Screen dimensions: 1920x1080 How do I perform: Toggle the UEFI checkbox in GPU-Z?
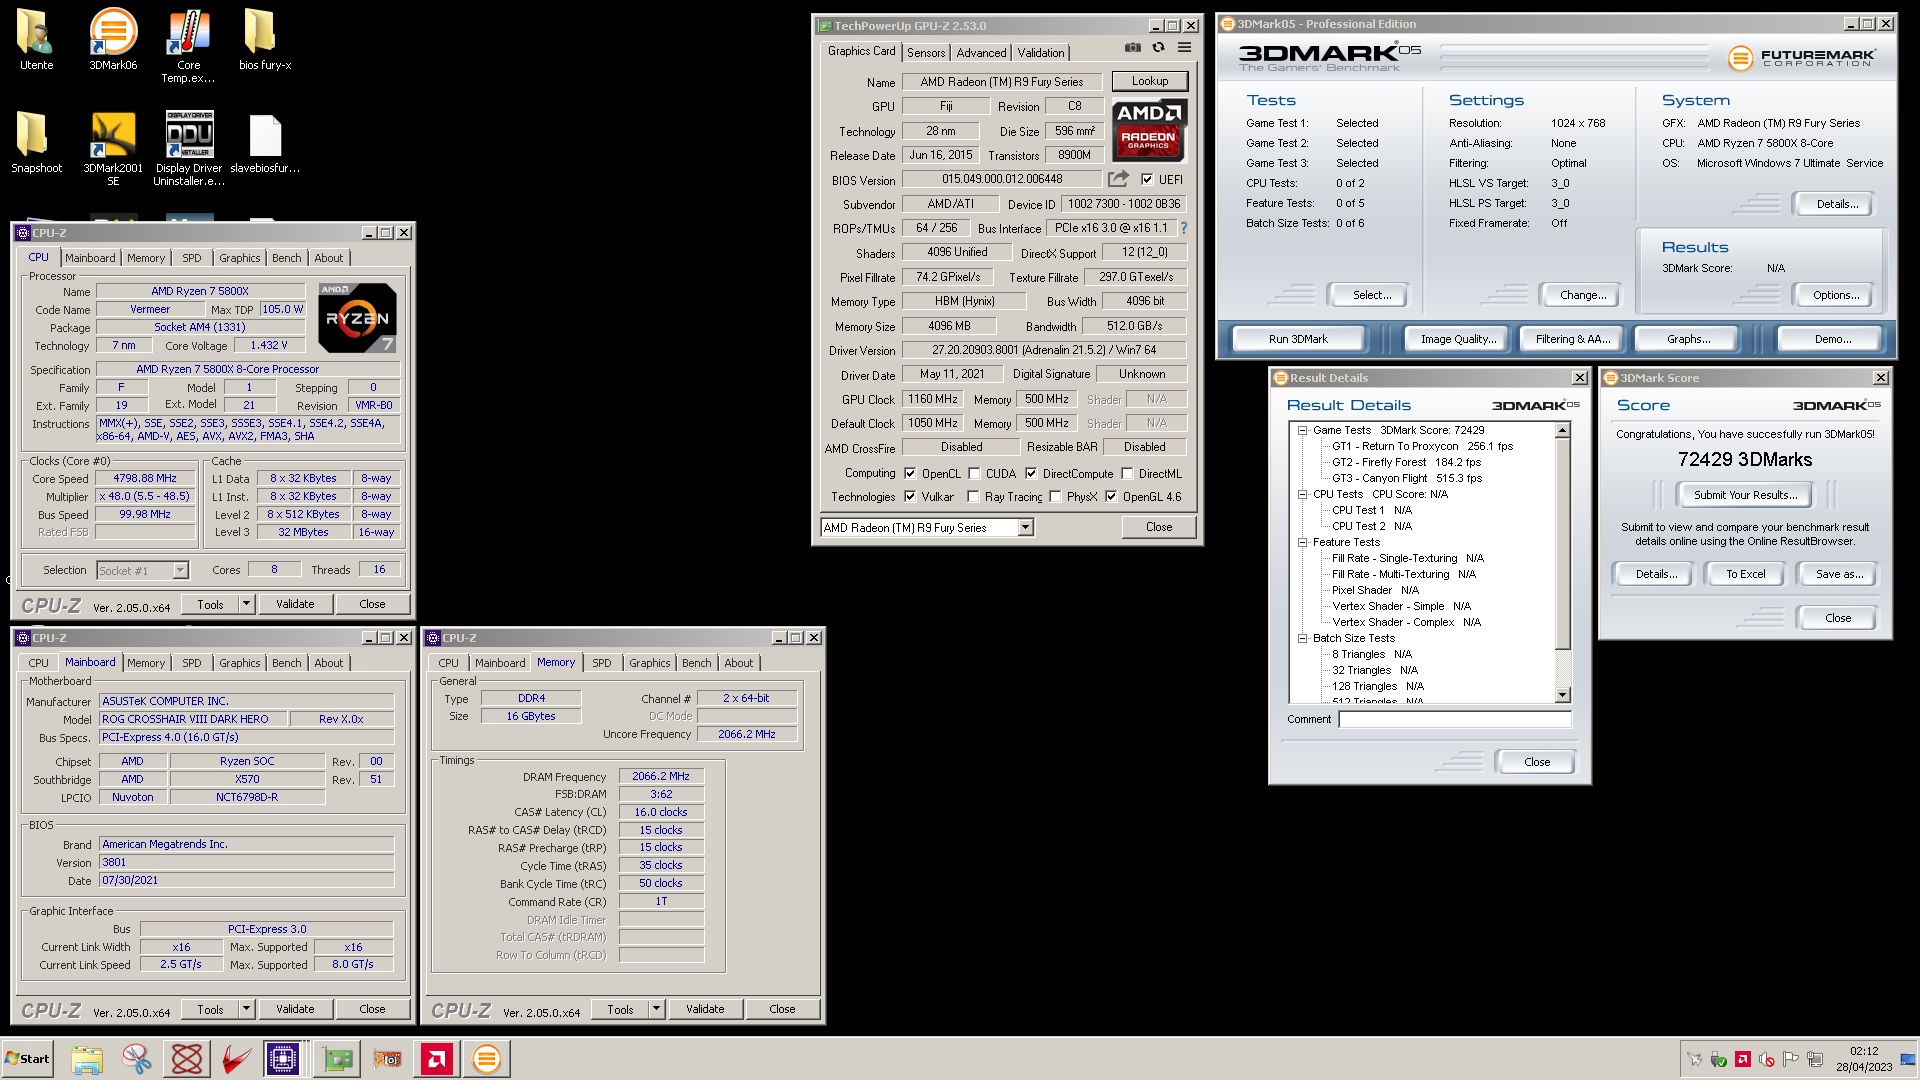point(1147,180)
